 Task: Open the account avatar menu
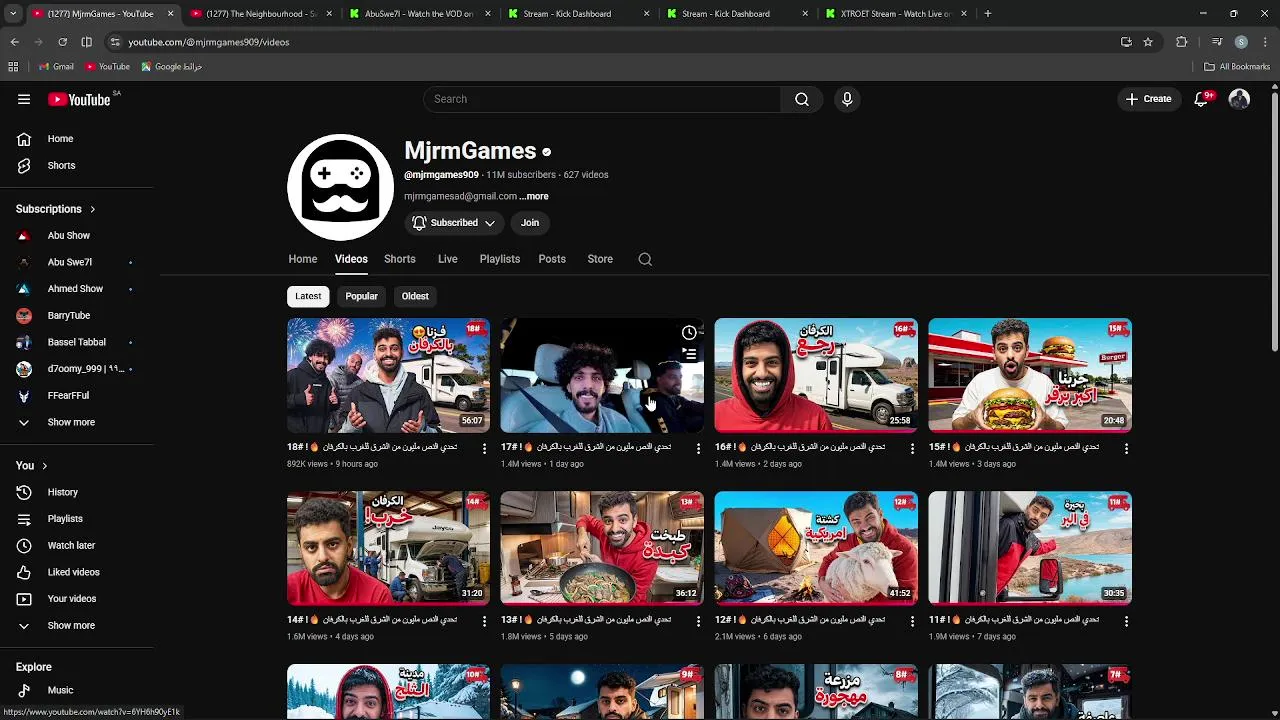pos(1239,99)
